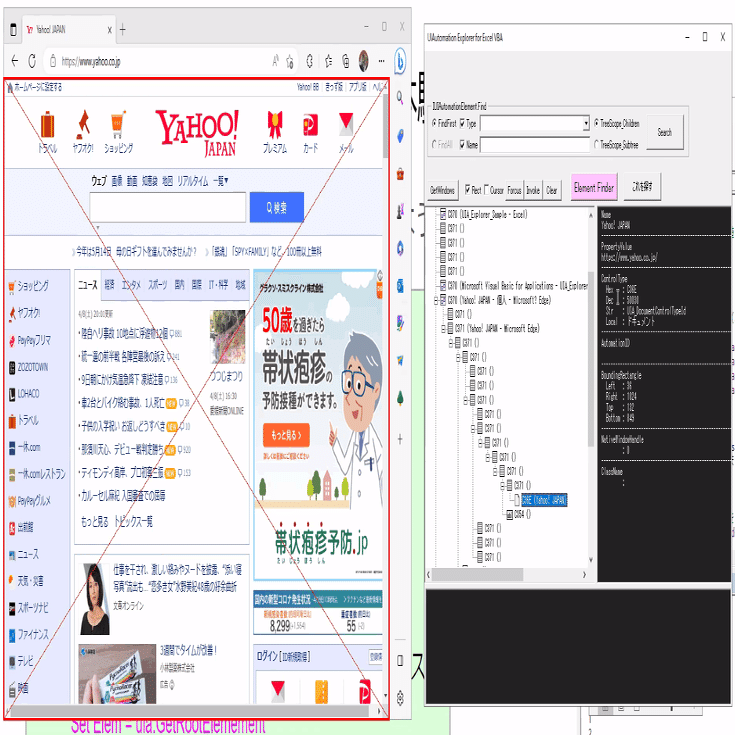Open the Edge favorites list icon
The width and height of the screenshot is (735, 735).
click(x=329, y=61)
